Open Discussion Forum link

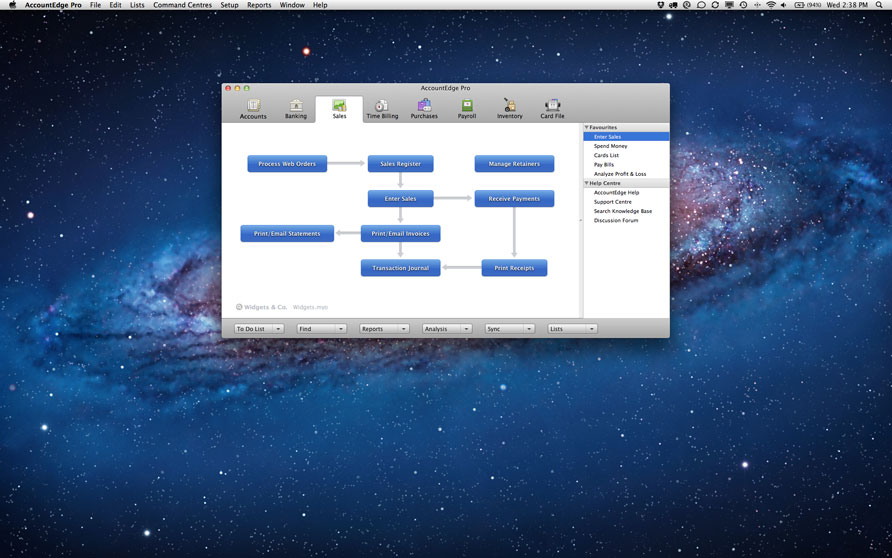point(616,220)
